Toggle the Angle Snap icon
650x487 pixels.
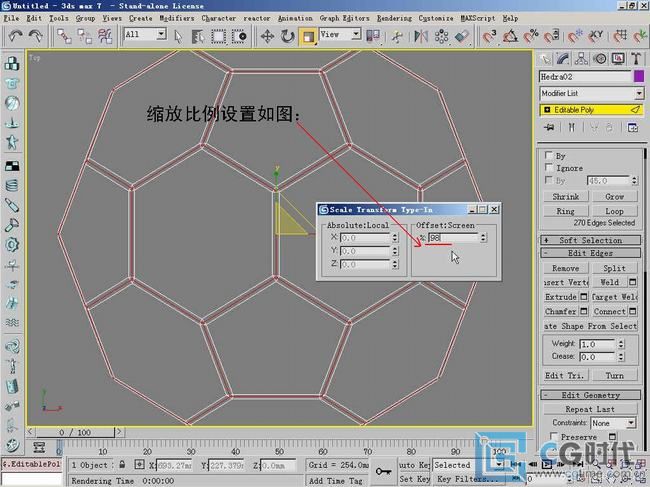(x=510, y=36)
